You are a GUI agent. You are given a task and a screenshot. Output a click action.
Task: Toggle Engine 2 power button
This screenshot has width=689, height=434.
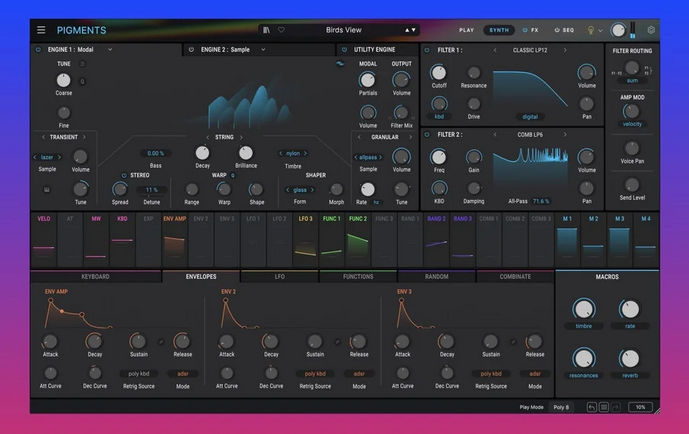[191, 50]
